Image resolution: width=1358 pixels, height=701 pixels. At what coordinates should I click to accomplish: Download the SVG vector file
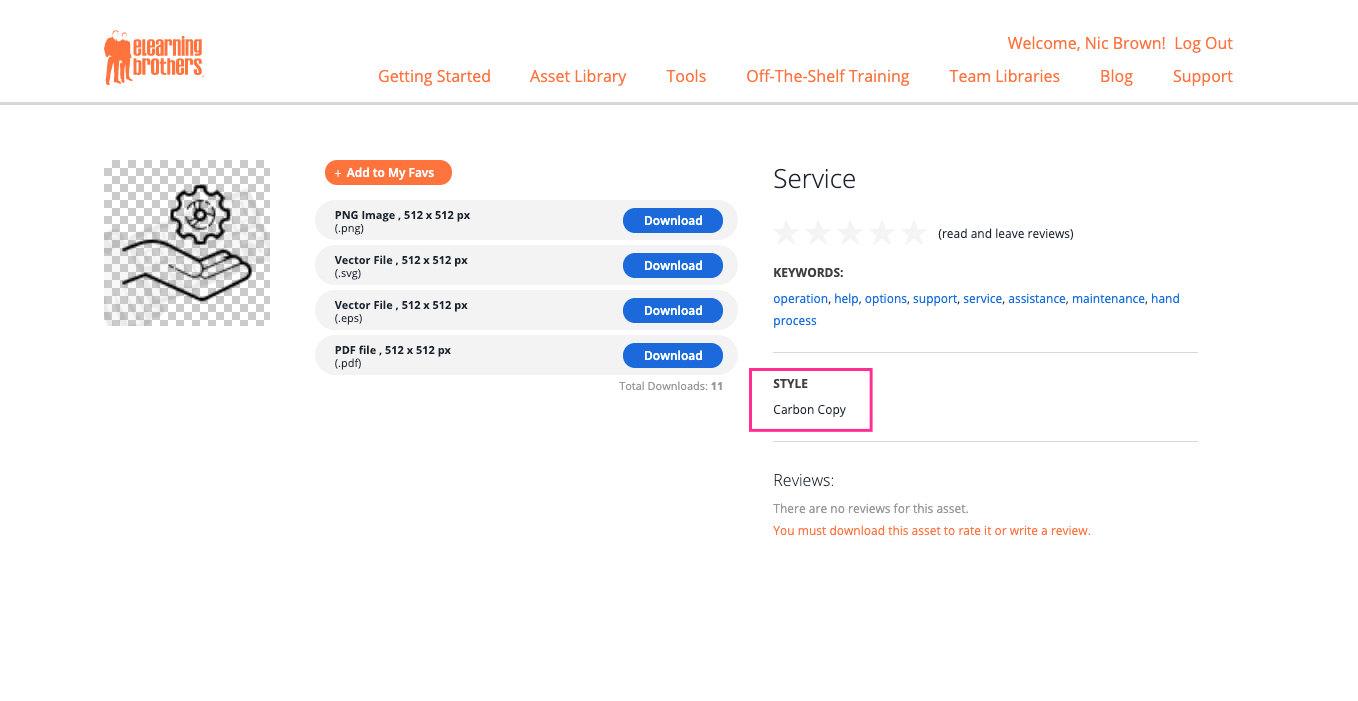point(672,266)
